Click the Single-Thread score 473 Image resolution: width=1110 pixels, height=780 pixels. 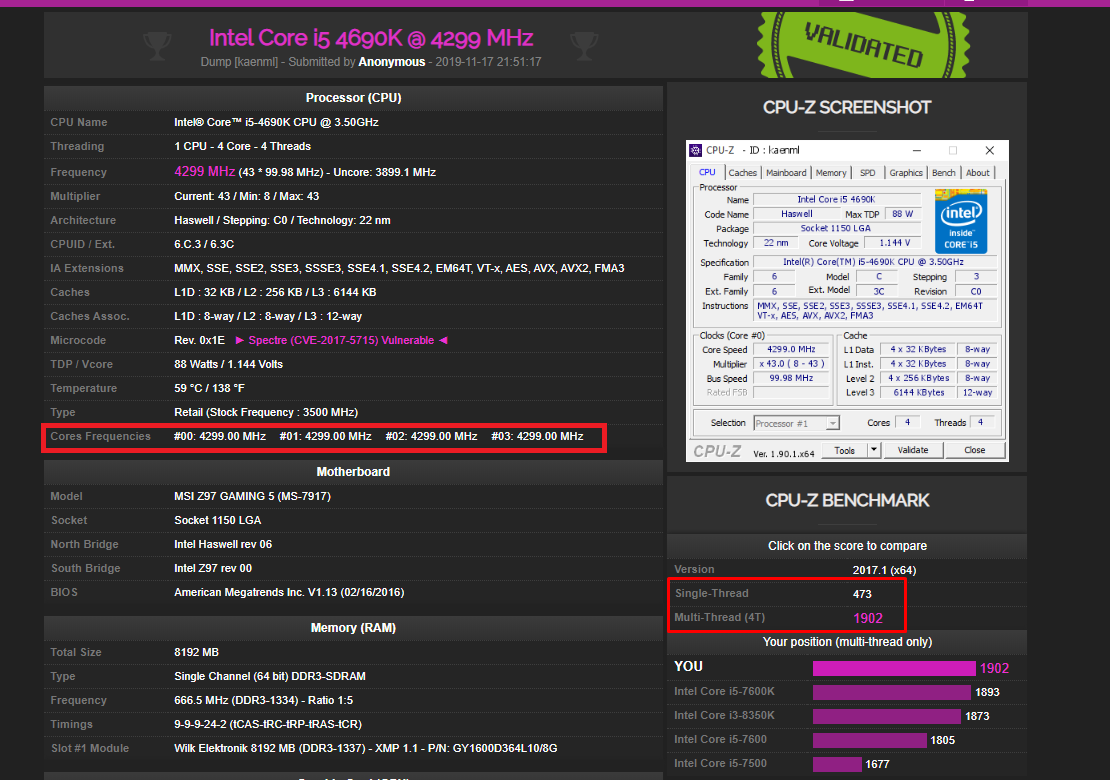[862, 594]
